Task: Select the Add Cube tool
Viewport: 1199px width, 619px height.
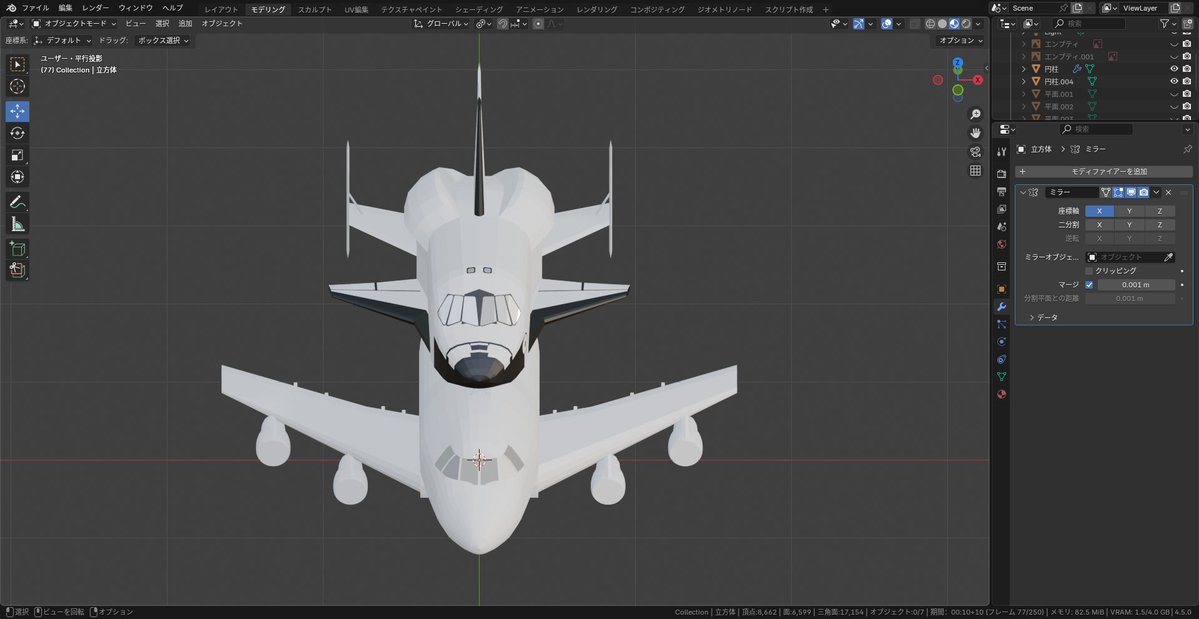Action: 18,248
